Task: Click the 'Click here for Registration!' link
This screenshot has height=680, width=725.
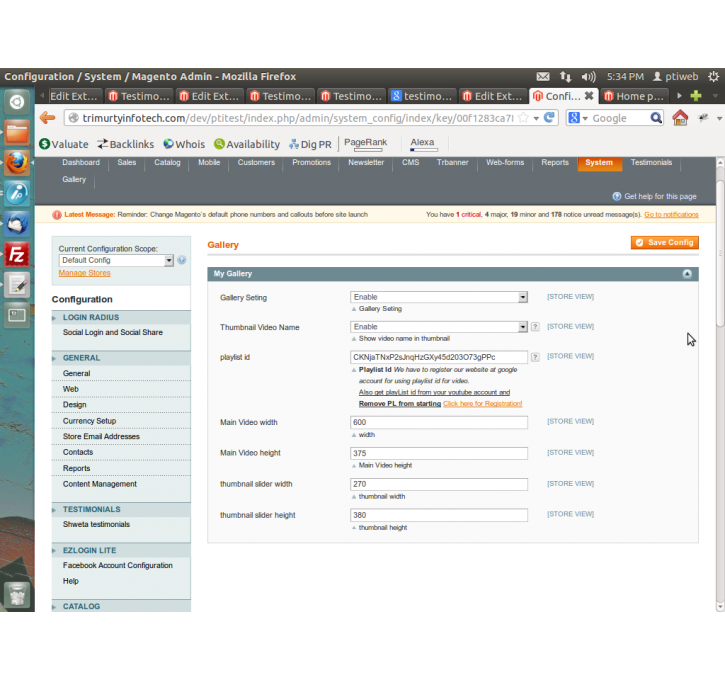Action: [482, 404]
